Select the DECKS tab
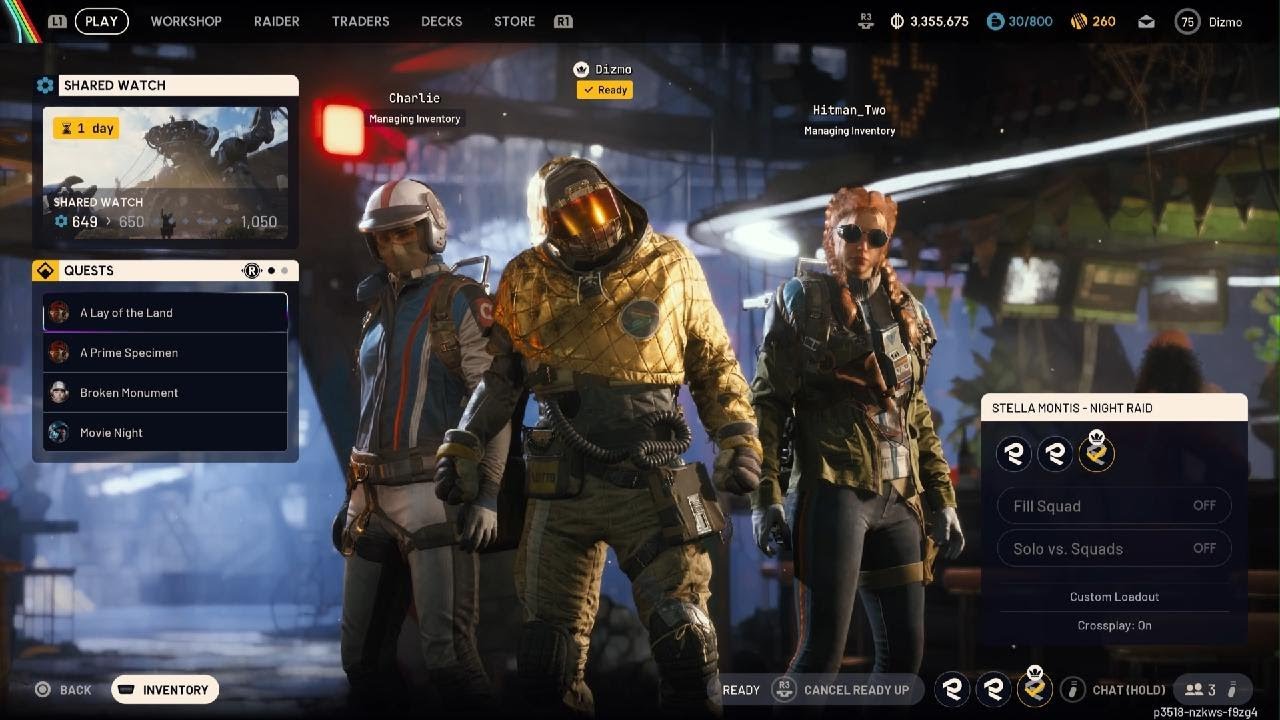The image size is (1280, 720). pyautogui.click(x=442, y=21)
